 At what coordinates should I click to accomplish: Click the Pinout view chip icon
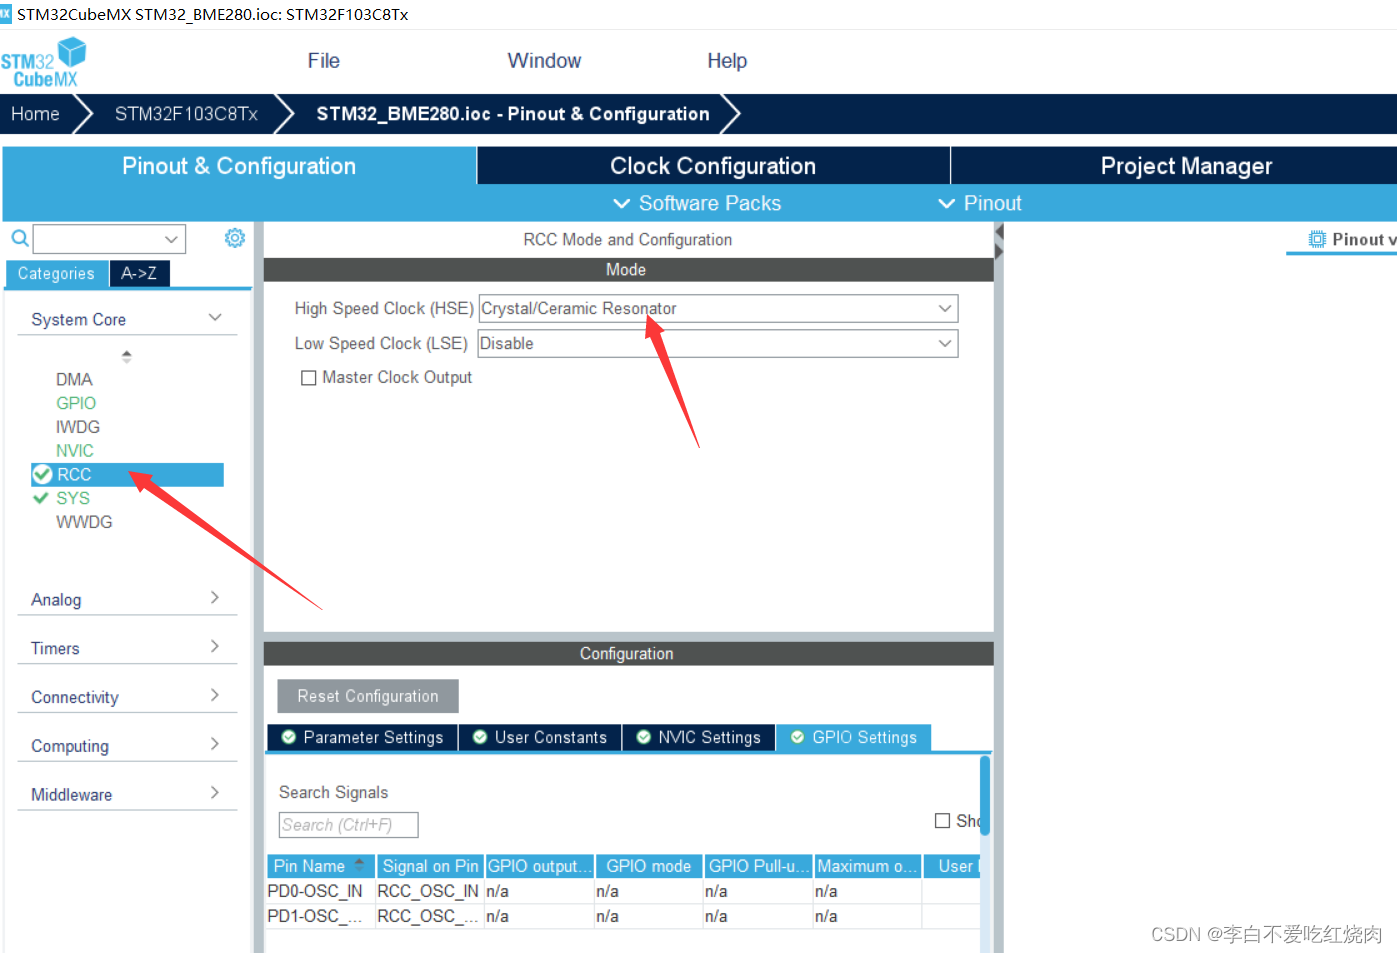(x=1317, y=239)
